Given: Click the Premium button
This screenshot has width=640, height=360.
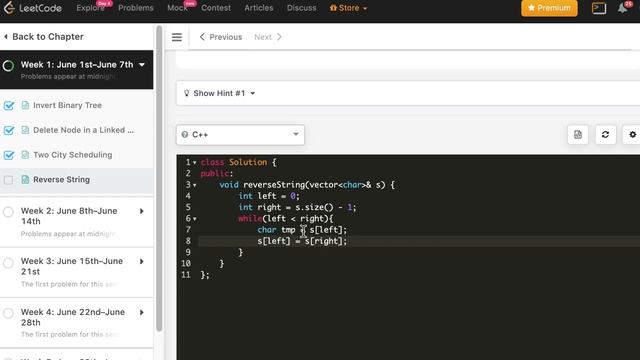Looking at the screenshot, I should click(x=549, y=8).
